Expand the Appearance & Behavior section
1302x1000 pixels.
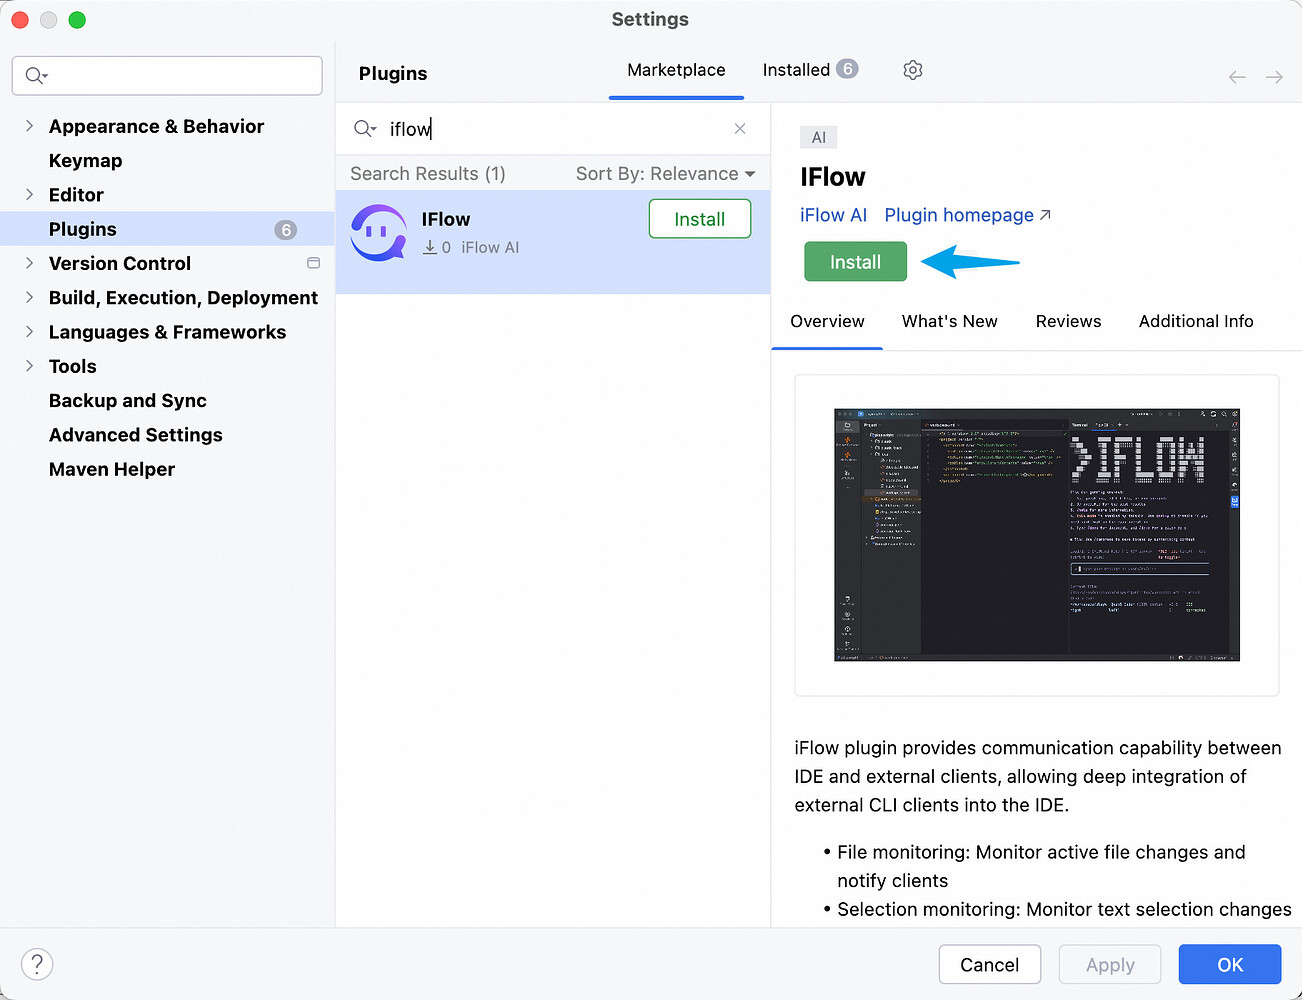click(27, 126)
